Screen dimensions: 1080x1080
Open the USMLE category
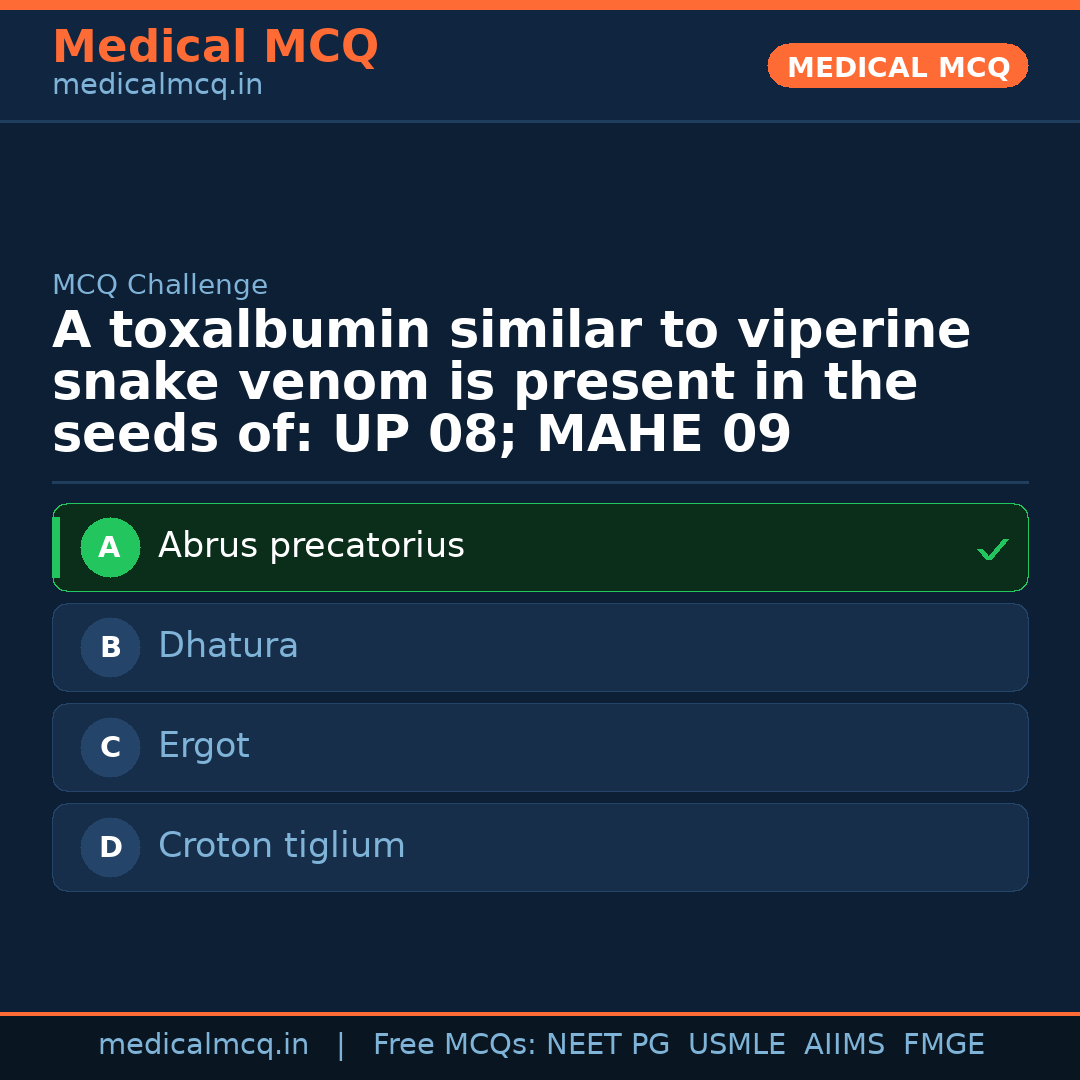click(737, 1044)
